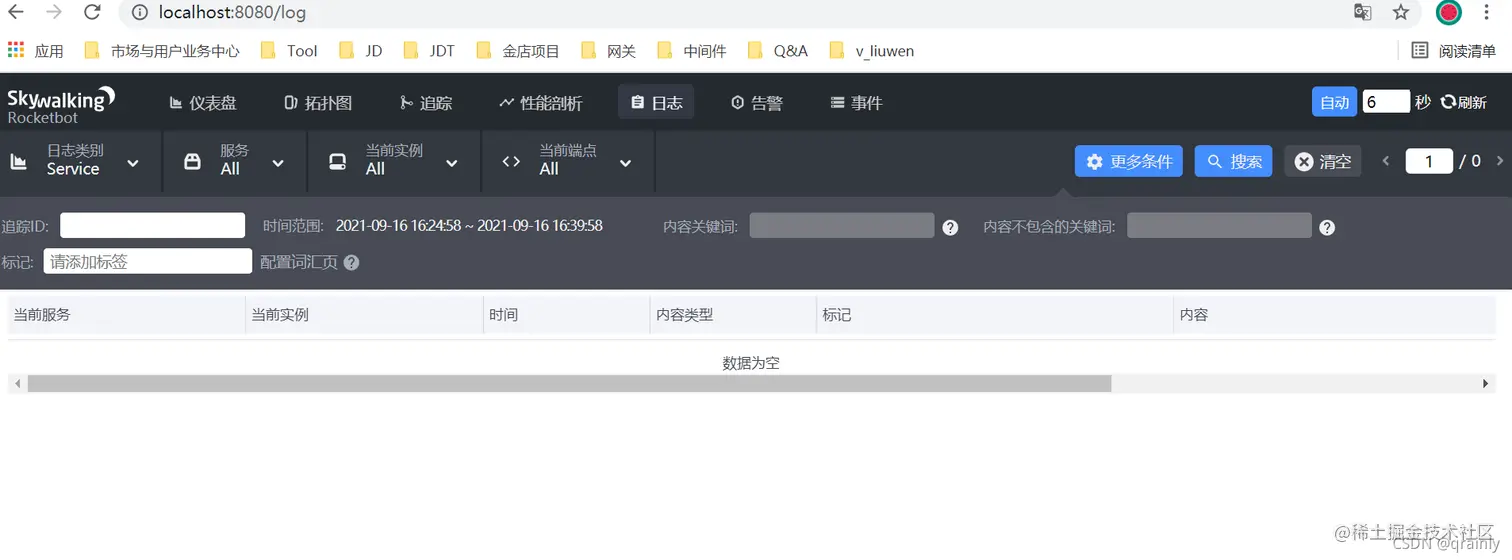
Task: Reload the page with the refresh icon
Action: click(92, 12)
